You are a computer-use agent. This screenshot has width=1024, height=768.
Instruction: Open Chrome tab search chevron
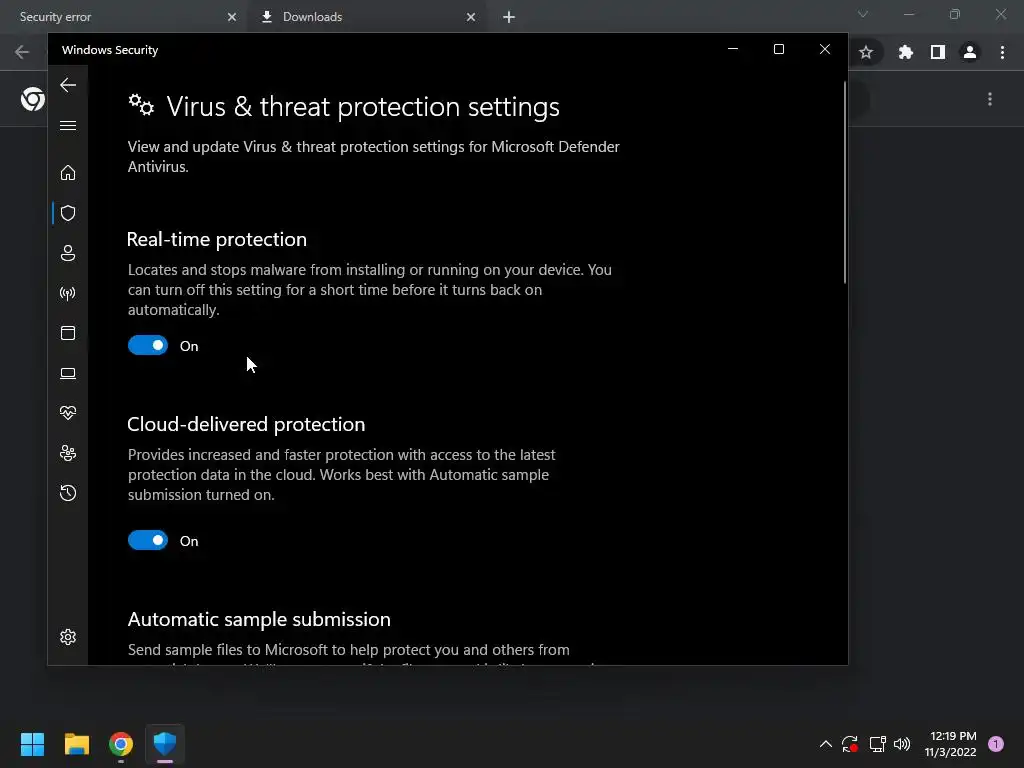tap(863, 14)
